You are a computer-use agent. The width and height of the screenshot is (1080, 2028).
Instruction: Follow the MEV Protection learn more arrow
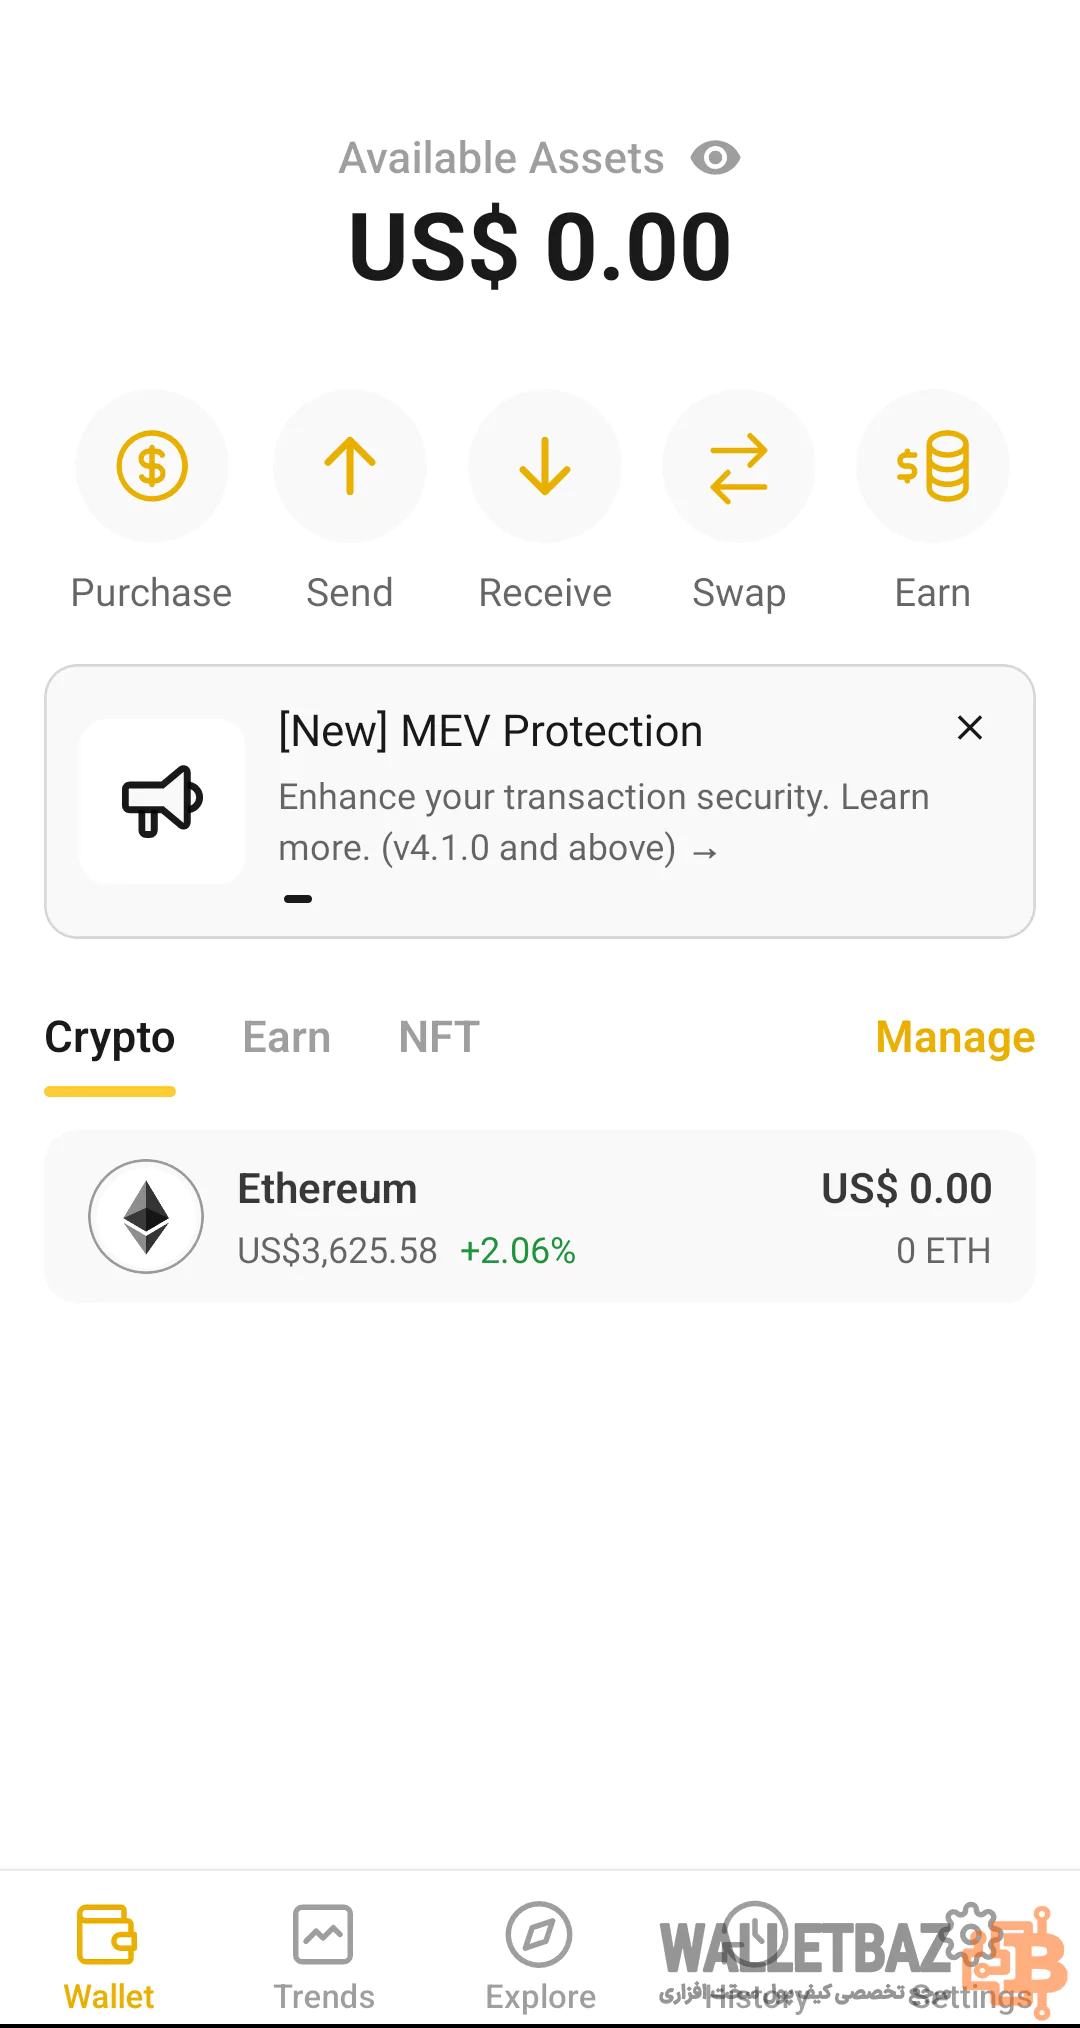pos(705,852)
